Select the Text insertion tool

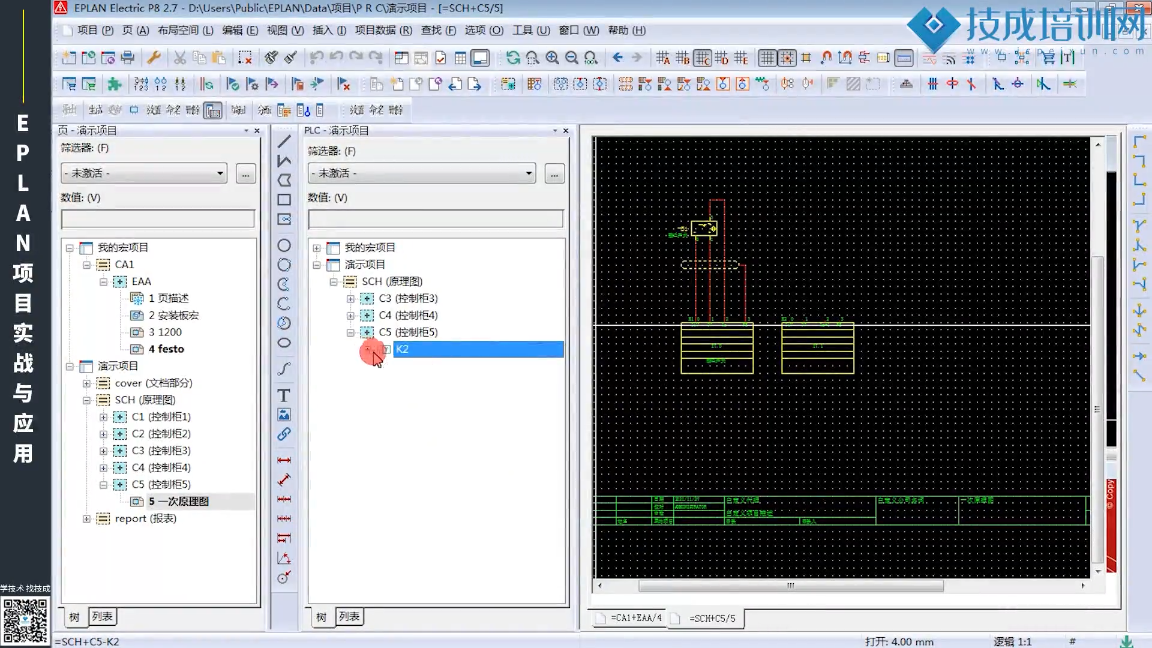pyautogui.click(x=284, y=395)
